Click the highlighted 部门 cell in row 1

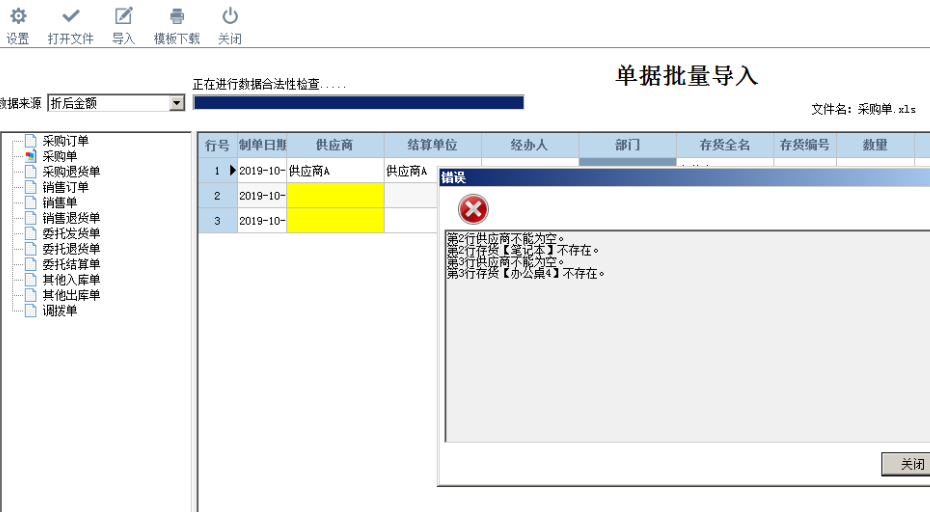click(628, 161)
